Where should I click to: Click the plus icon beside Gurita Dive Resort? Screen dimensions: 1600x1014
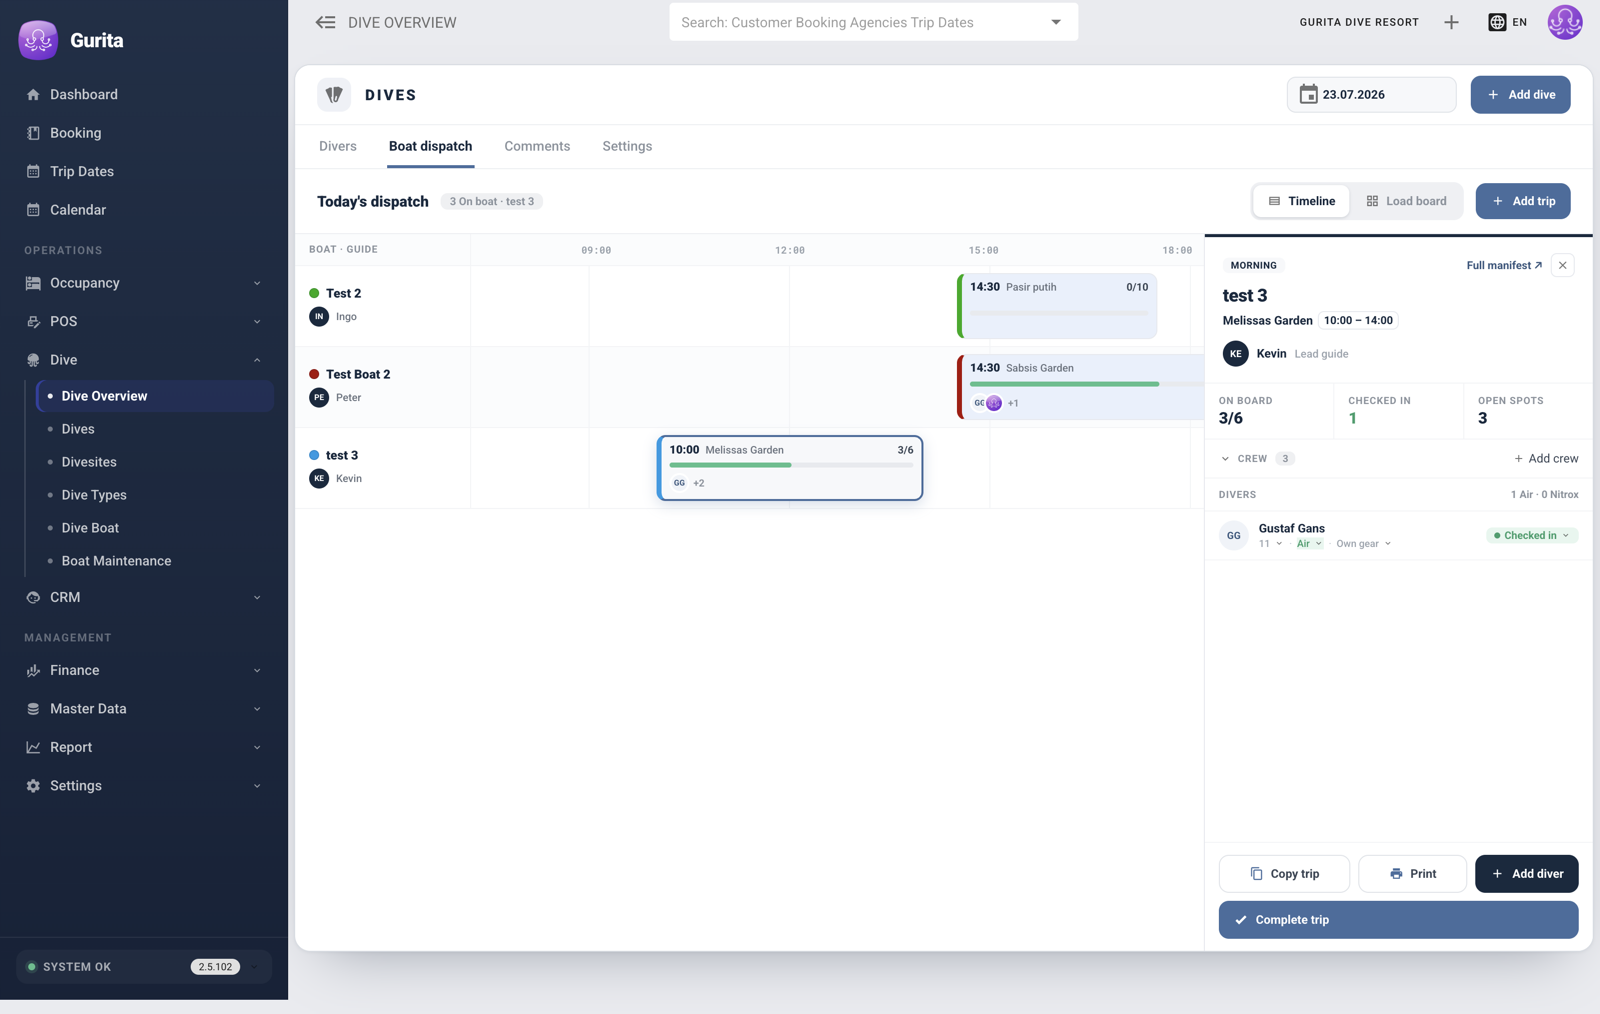click(1451, 22)
